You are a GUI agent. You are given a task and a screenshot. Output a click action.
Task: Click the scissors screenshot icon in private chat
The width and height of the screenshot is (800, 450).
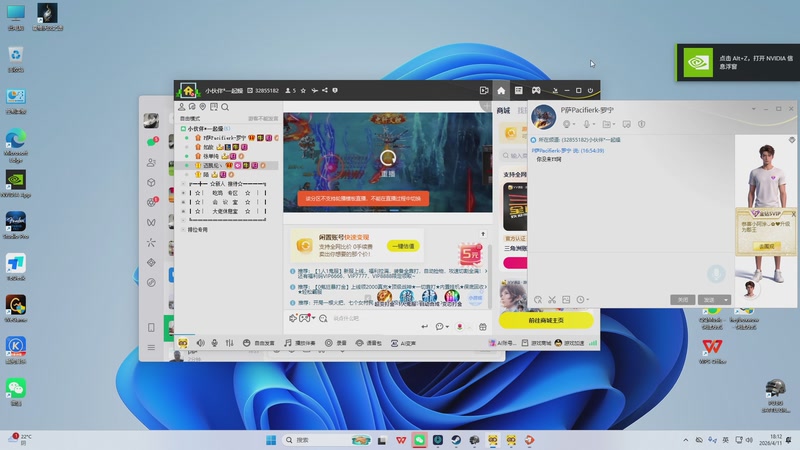[552, 299]
